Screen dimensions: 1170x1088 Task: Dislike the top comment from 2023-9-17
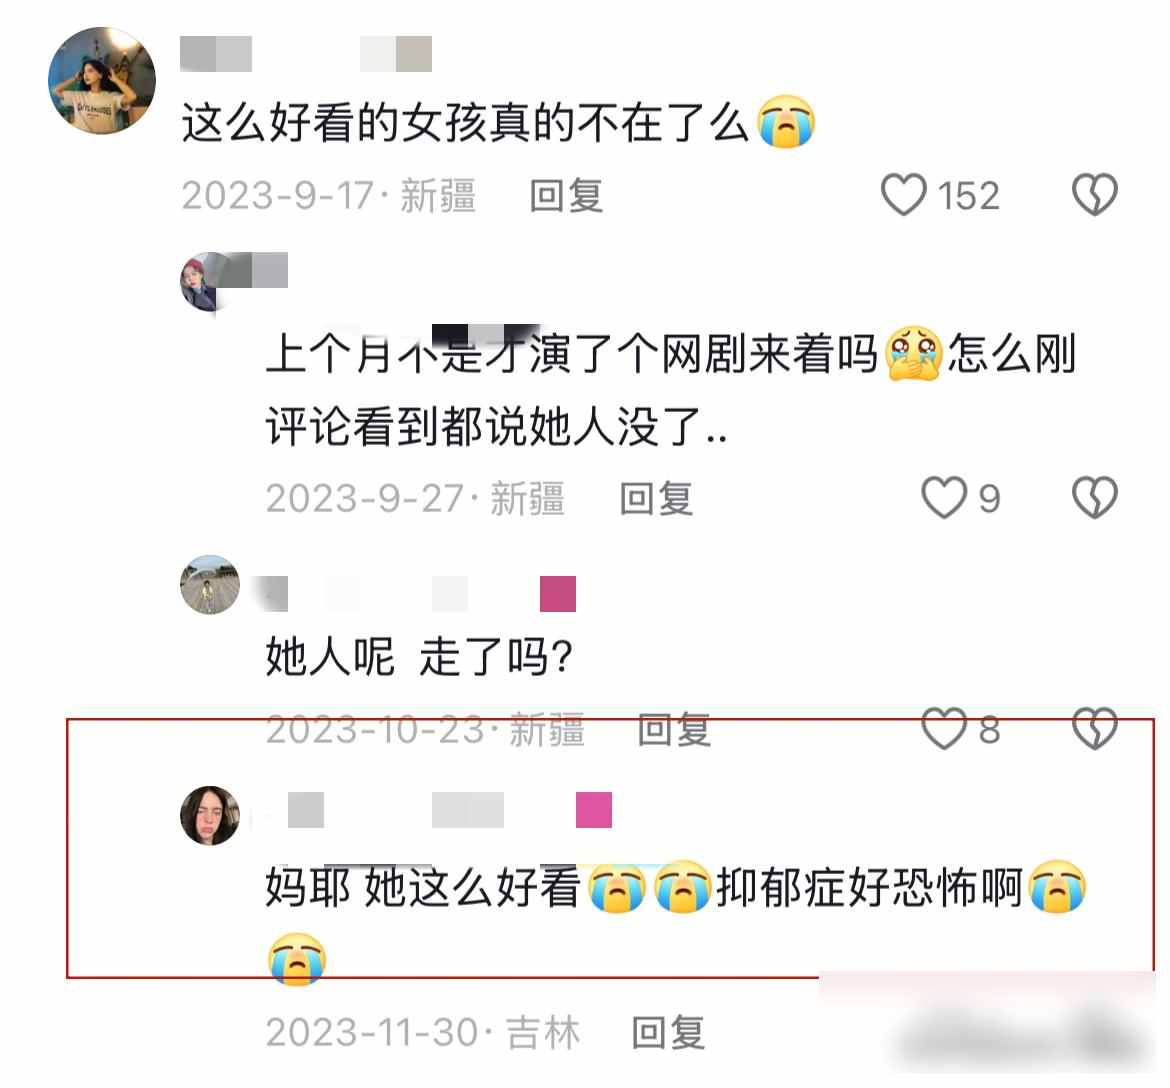tap(1095, 195)
